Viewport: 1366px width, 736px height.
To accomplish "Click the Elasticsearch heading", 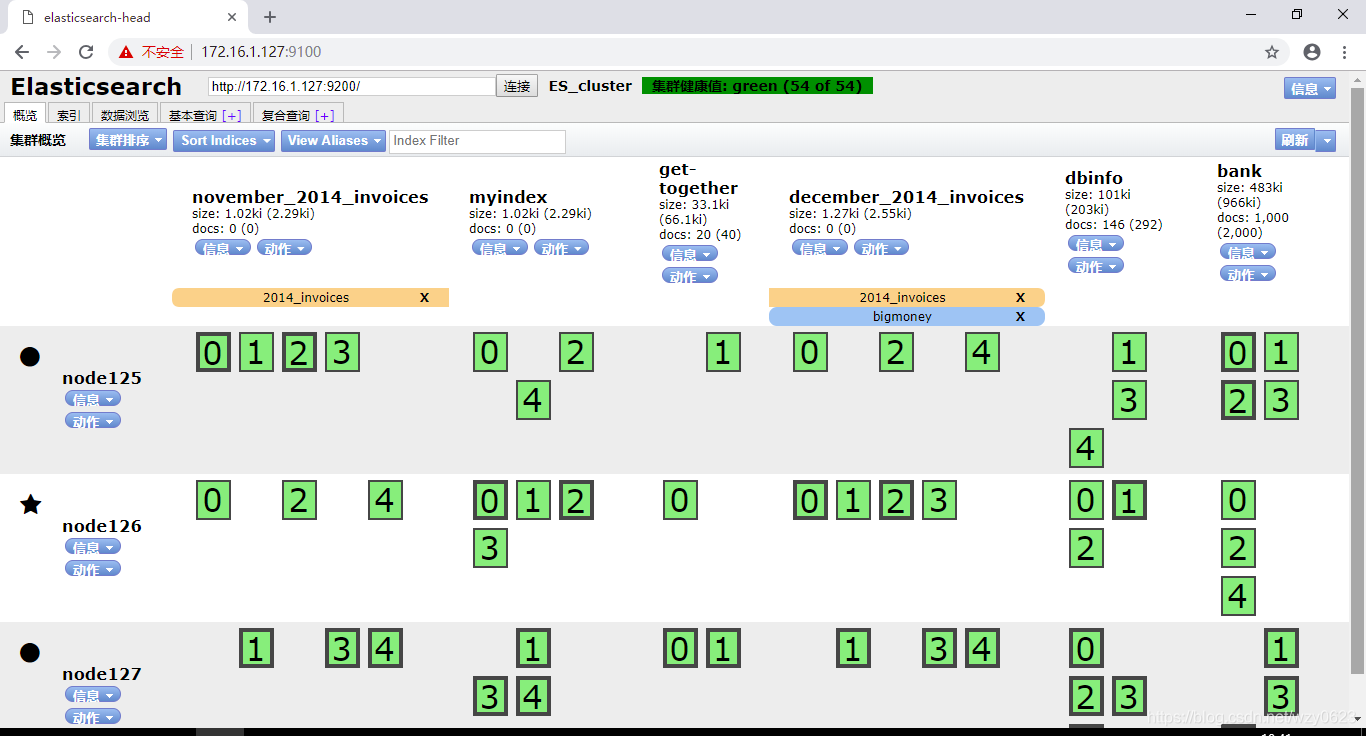I will (96, 87).
